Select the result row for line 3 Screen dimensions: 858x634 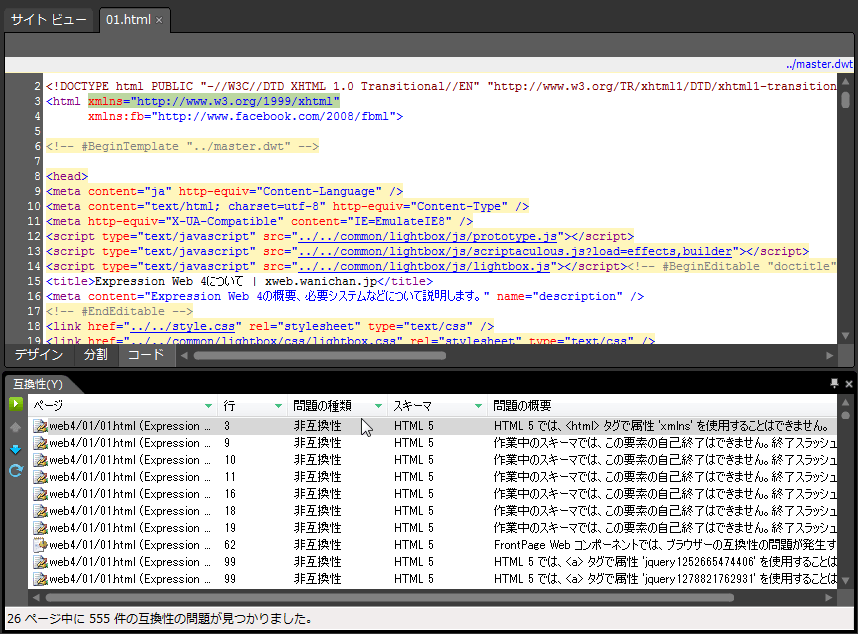click(433, 426)
